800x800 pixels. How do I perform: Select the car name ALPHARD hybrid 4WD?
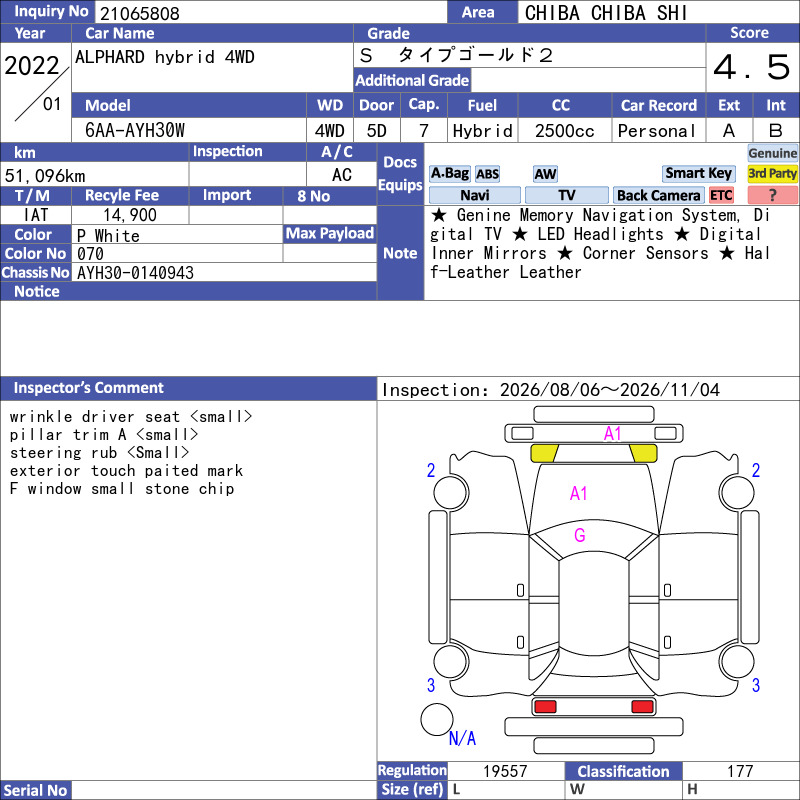point(164,57)
